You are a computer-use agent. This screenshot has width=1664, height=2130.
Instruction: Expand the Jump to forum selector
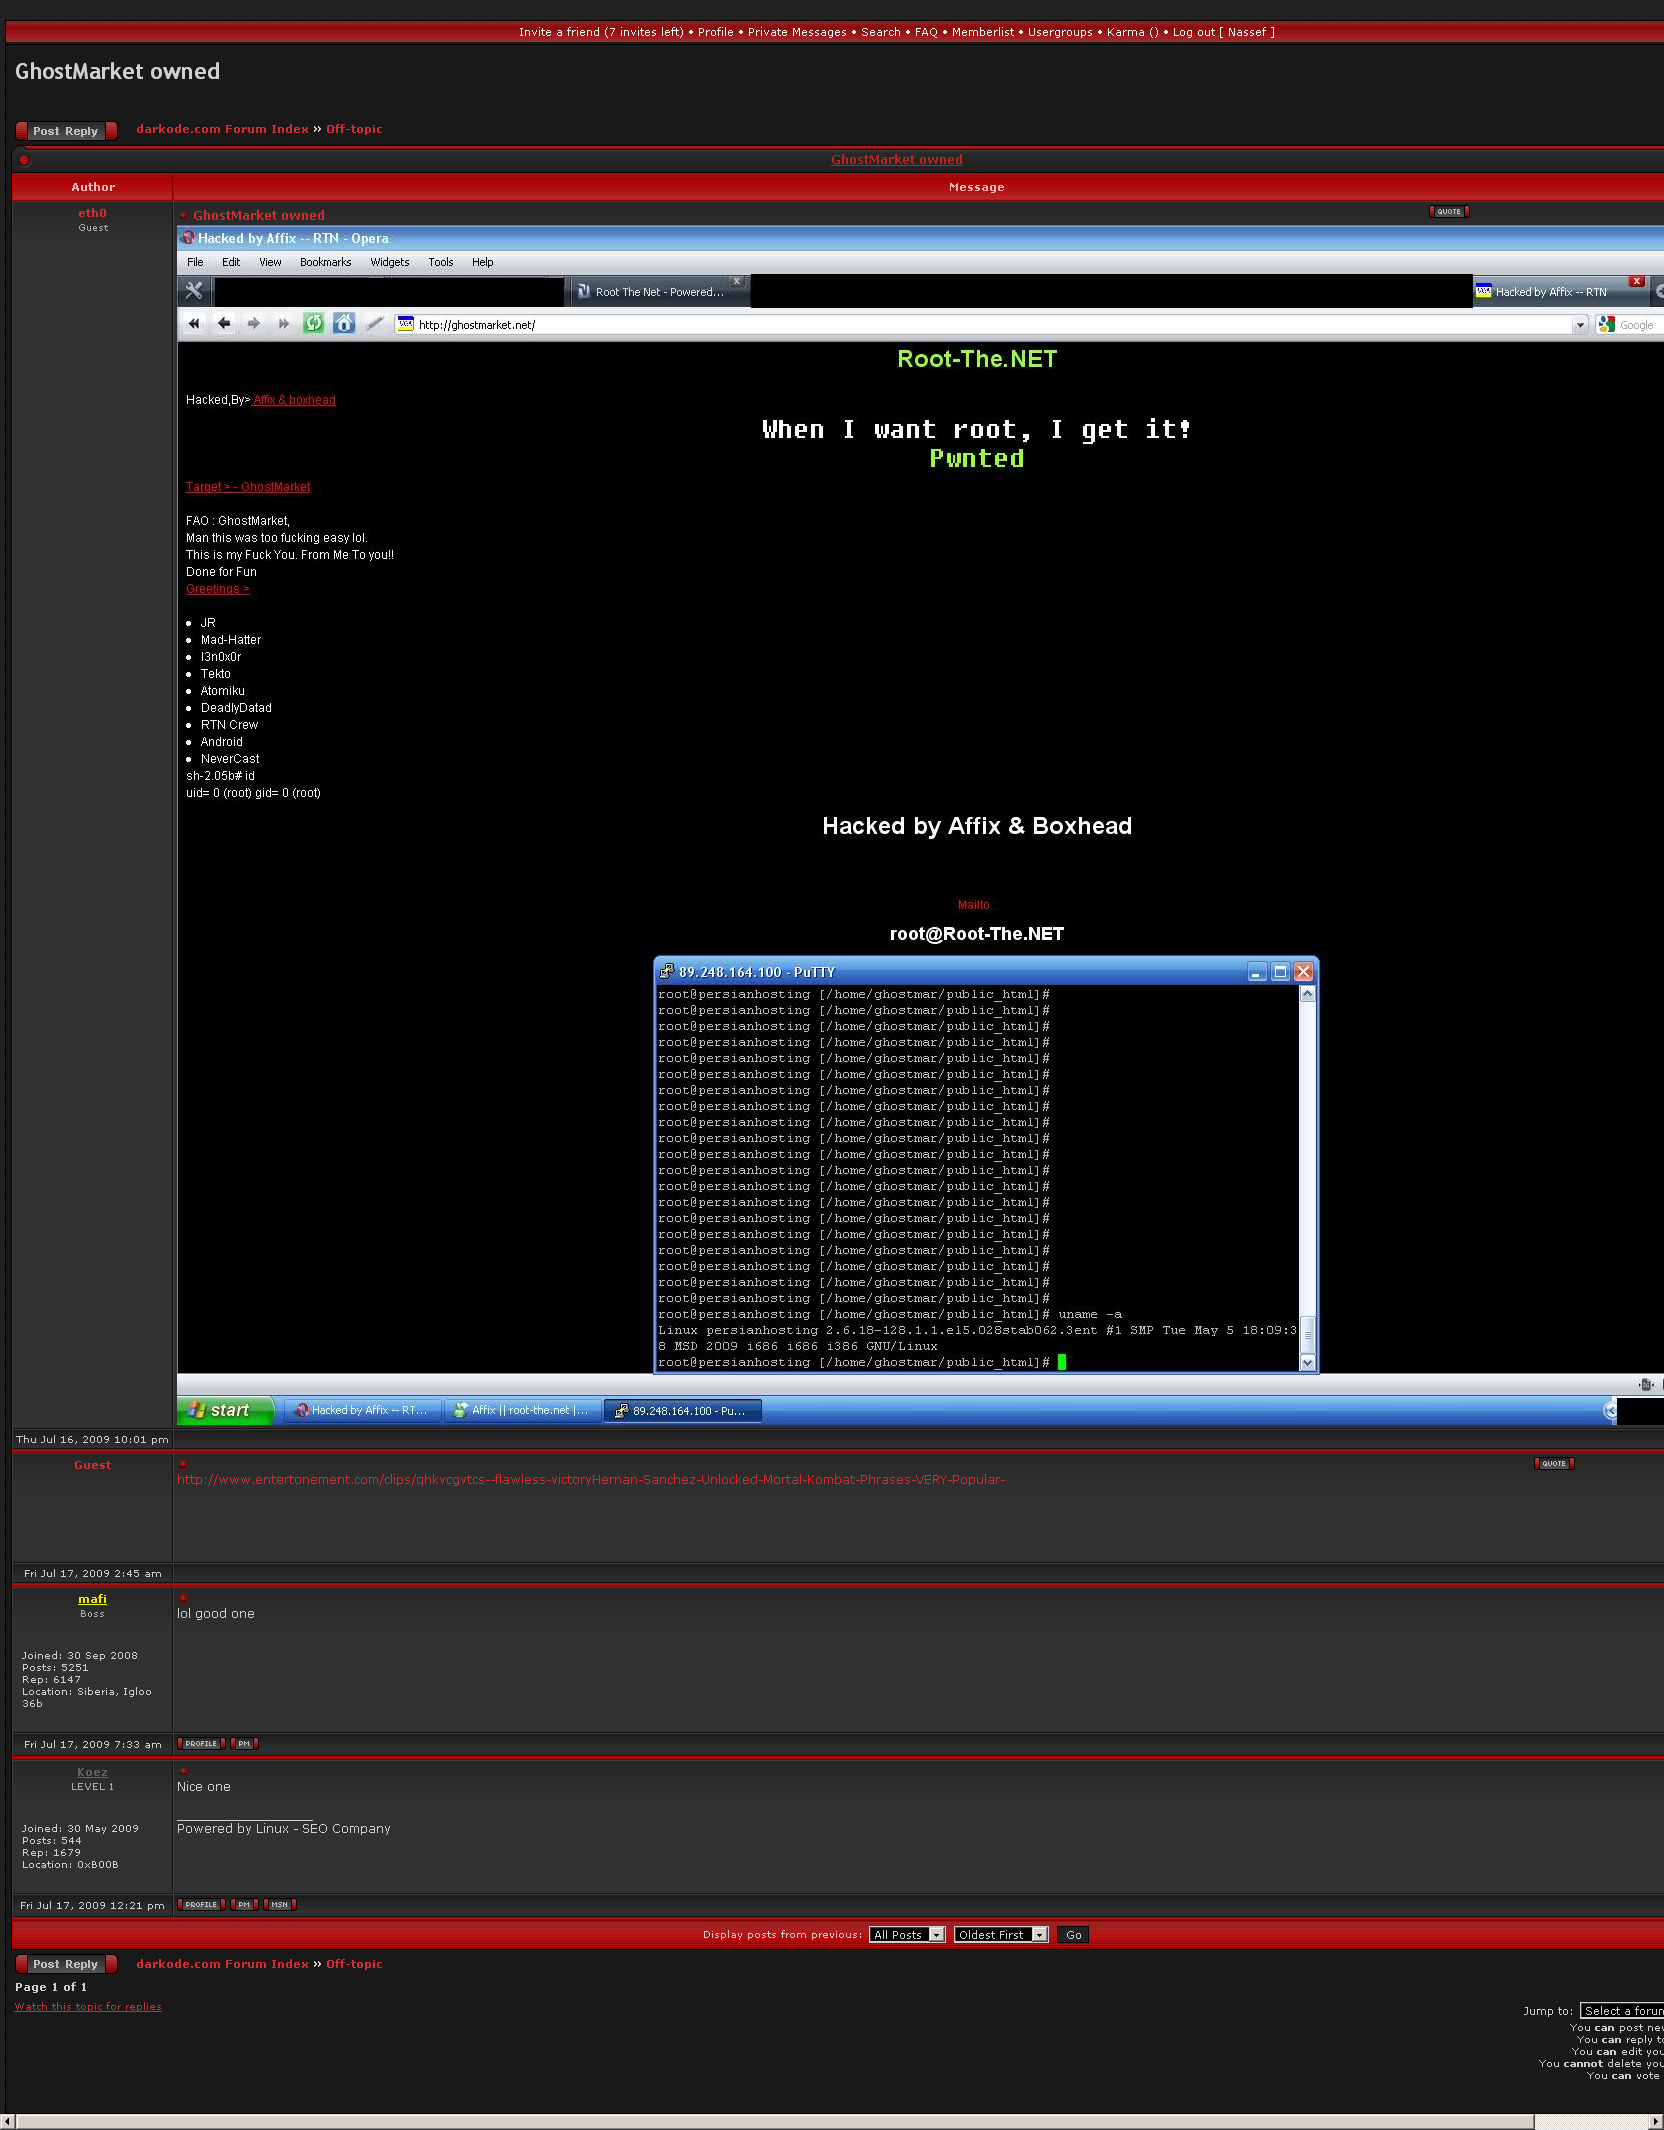coord(1622,2011)
